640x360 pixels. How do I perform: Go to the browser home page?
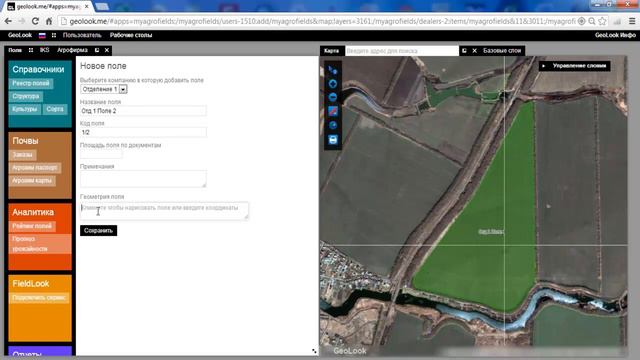(x=49, y=21)
